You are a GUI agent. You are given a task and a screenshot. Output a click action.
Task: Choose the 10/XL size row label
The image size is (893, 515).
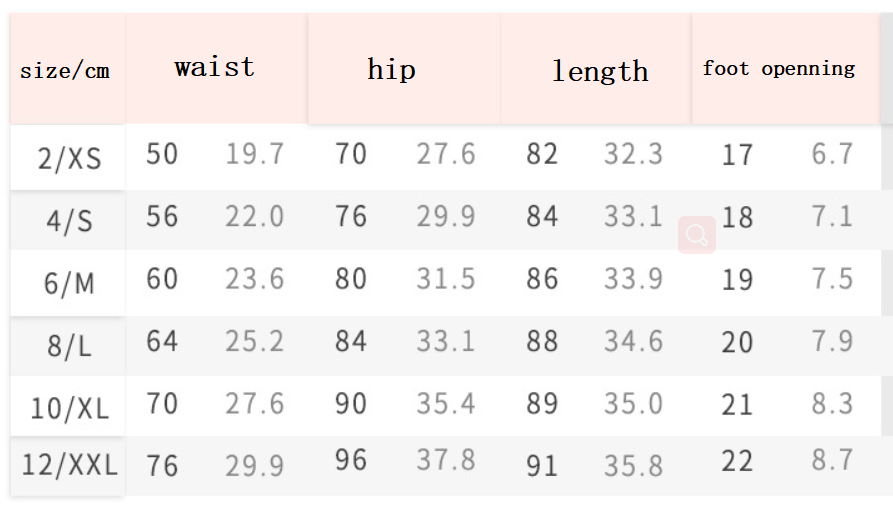click(69, 408)
